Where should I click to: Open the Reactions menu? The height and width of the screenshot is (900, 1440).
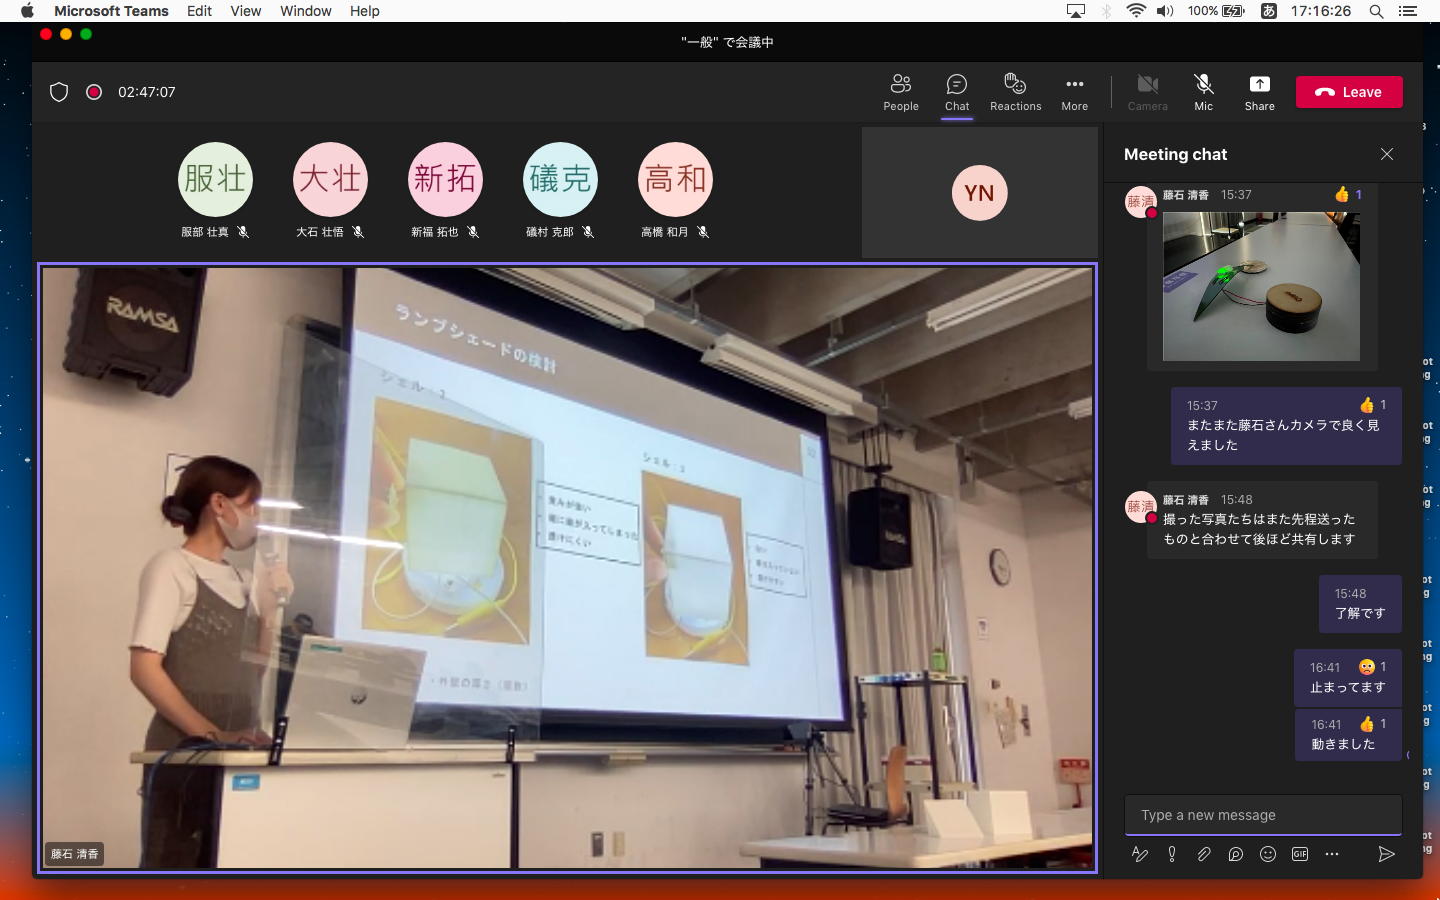[1015, 92]
